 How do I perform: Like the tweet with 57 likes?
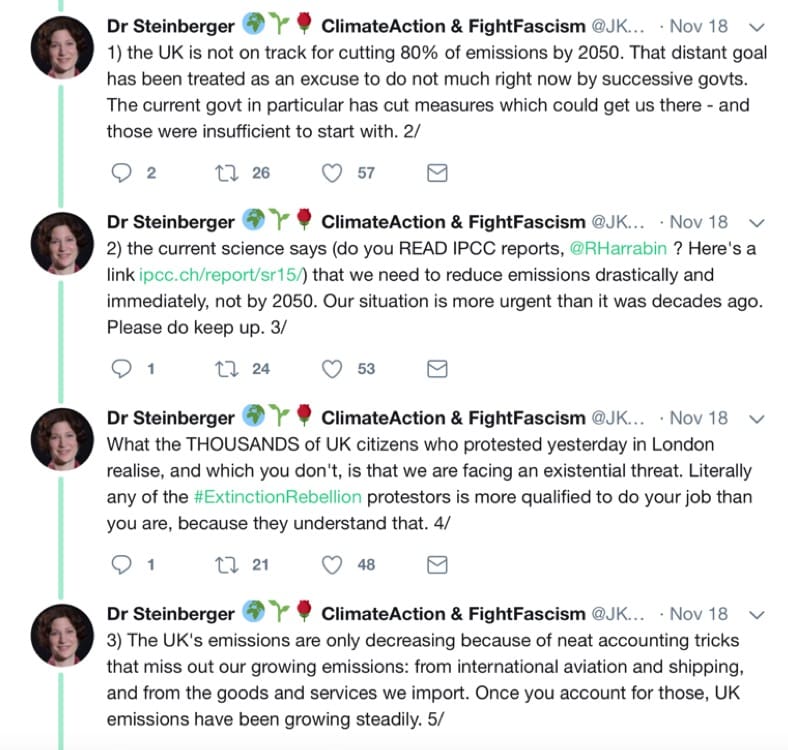[332, 173]
